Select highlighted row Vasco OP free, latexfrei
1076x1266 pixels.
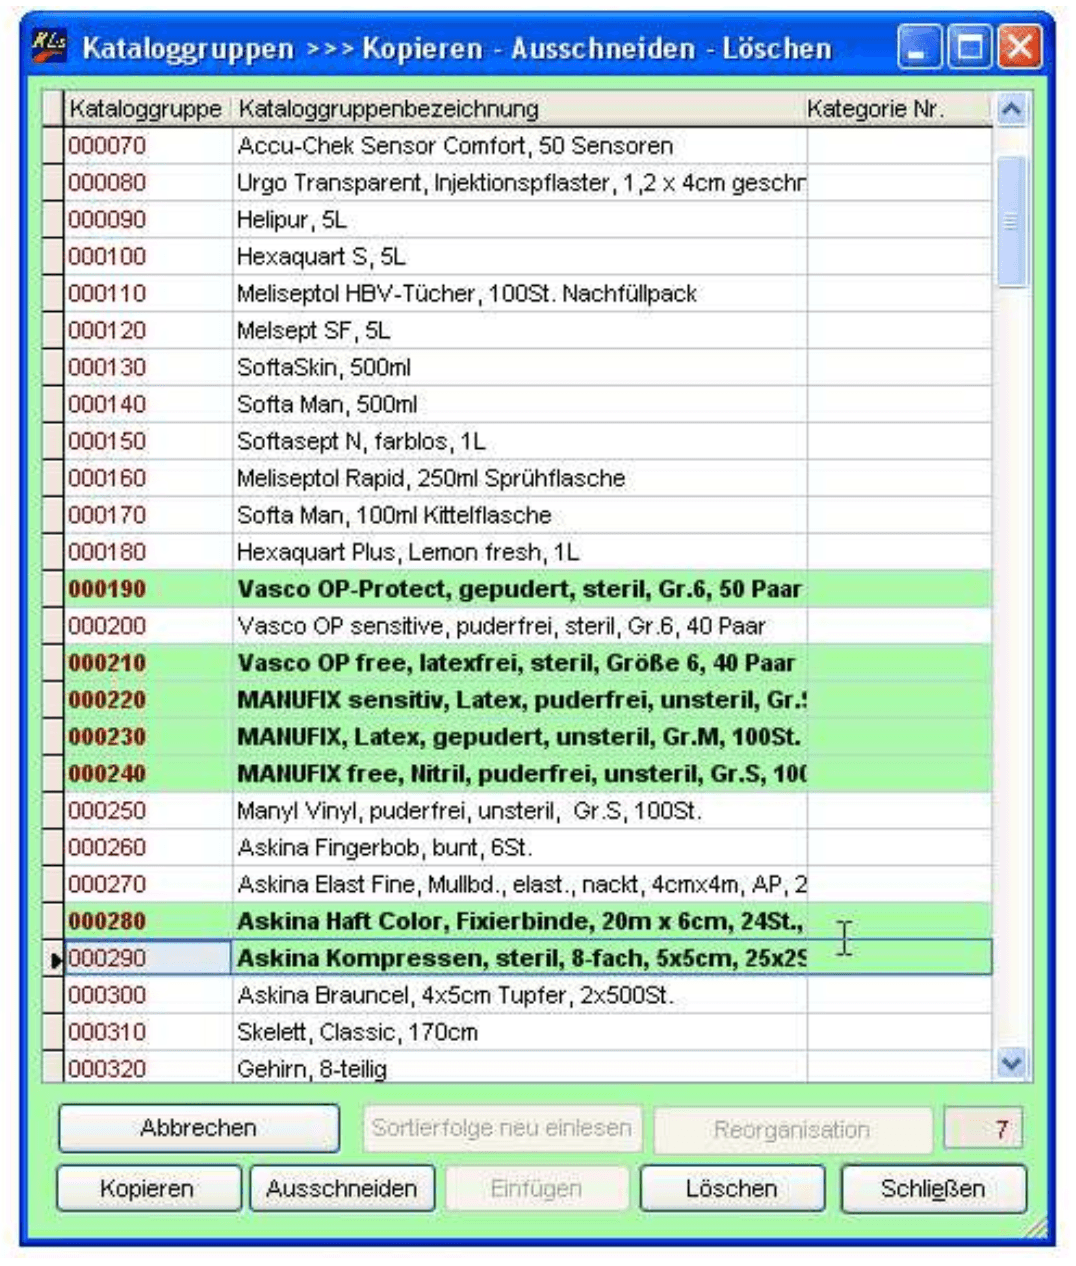(518, 664)
